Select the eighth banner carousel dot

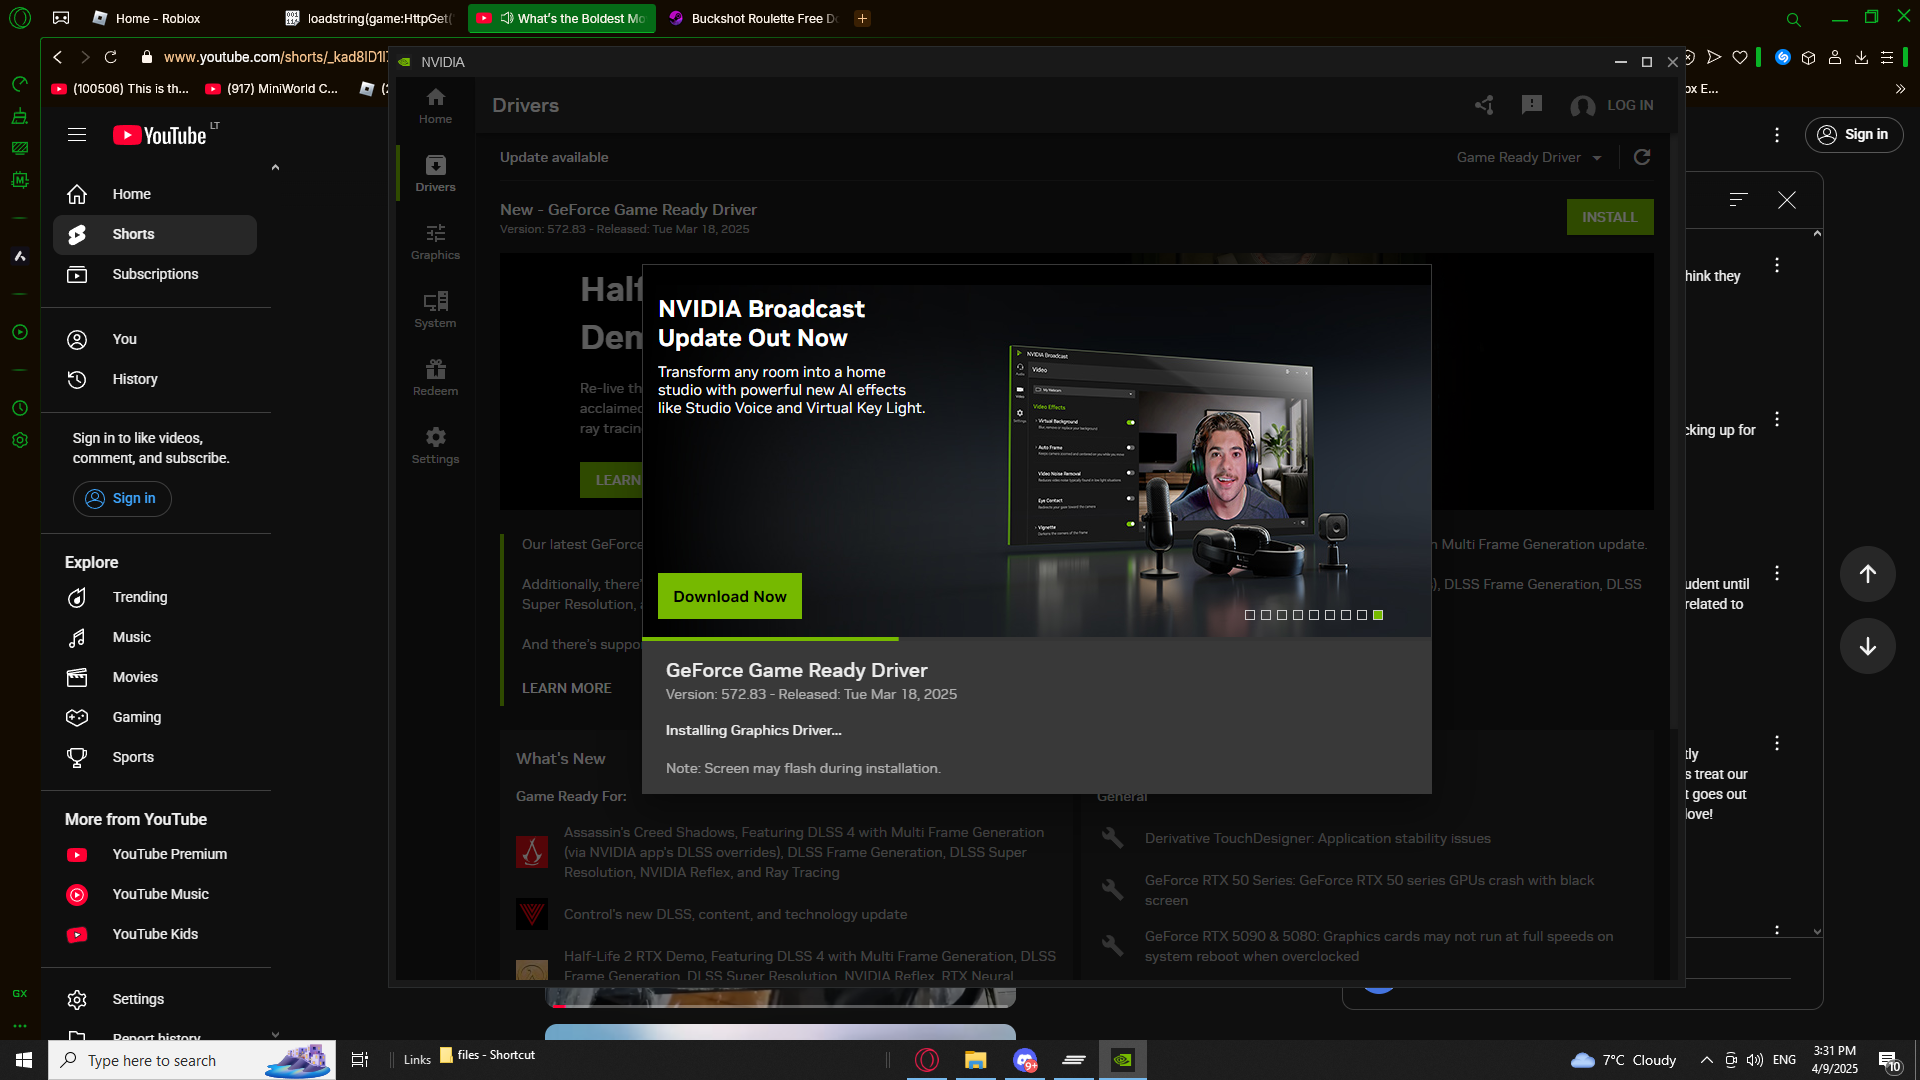pos(1362,615)
